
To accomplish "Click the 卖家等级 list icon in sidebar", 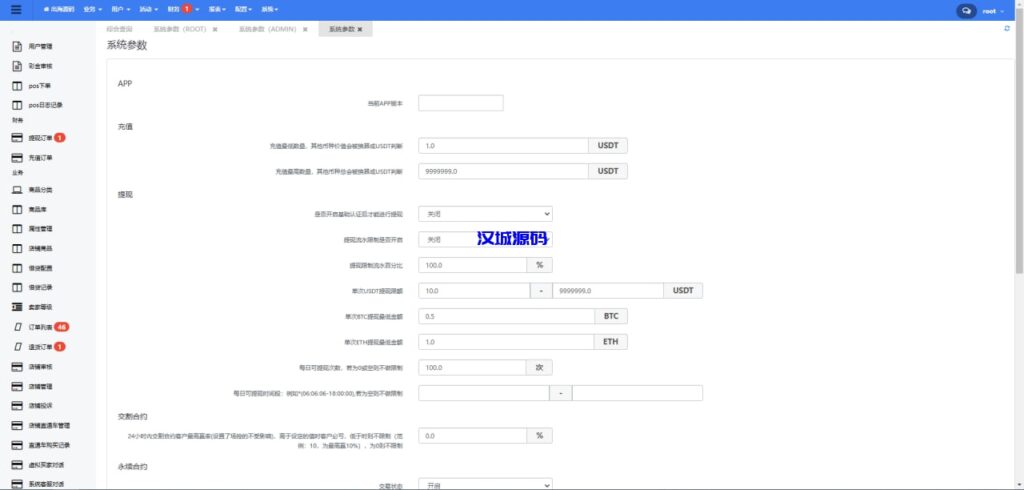I will tap(18, 307).
